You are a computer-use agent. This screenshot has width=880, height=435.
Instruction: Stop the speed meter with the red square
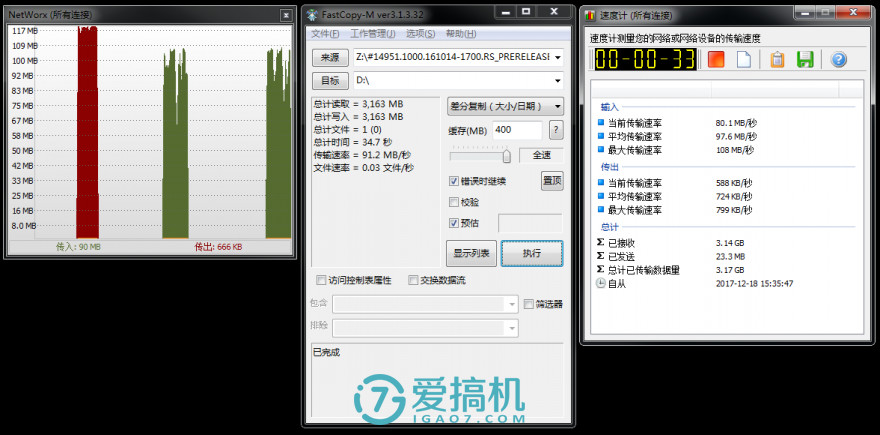(716, 59)
